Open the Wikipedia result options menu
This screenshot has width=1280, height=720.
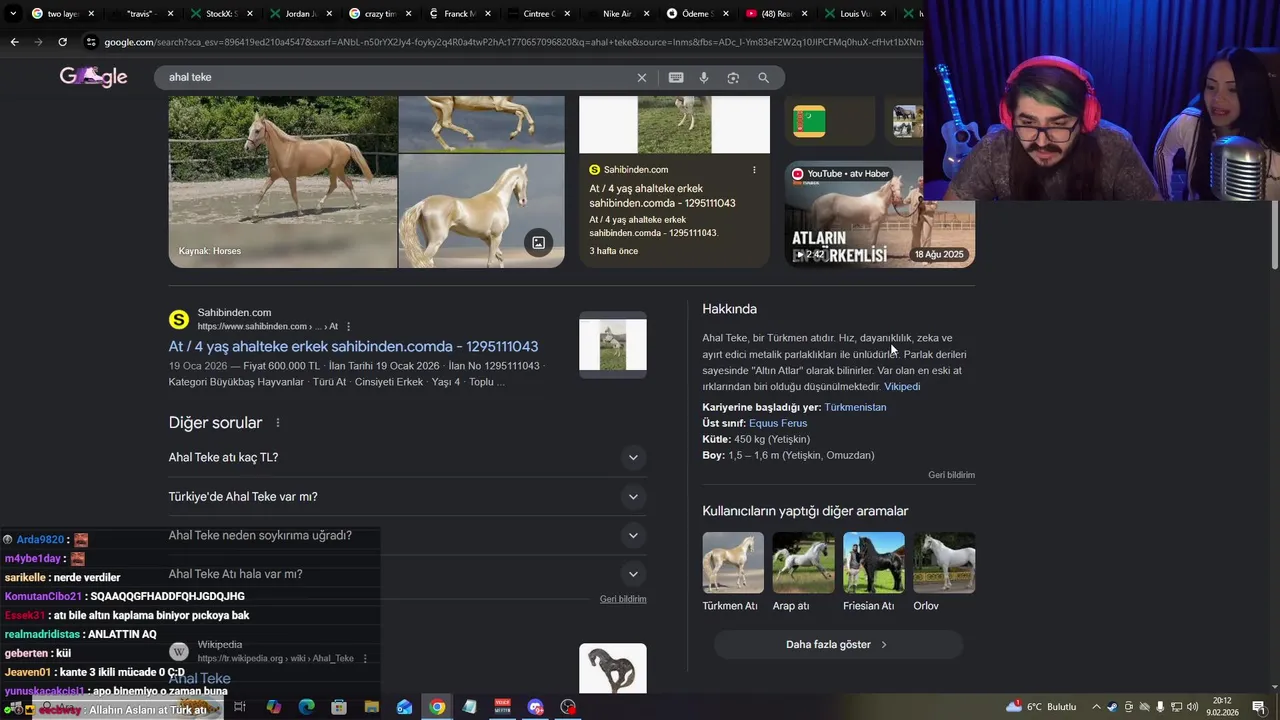point(365,659)
